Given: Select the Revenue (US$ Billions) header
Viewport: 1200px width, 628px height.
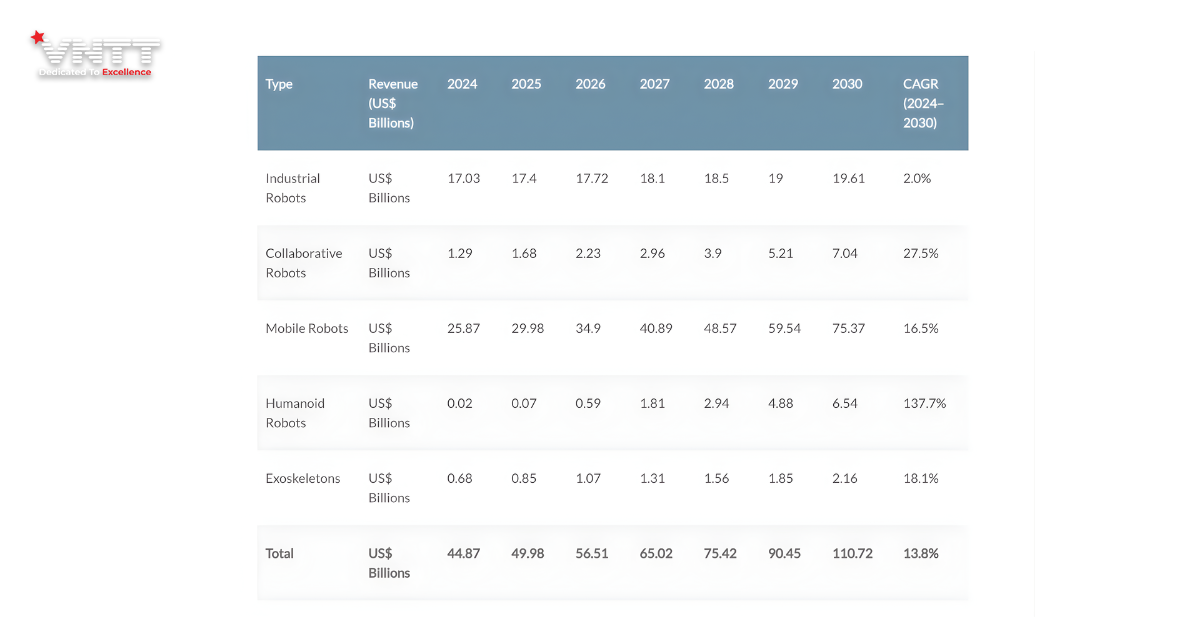Looking at the screenshot, I should pyautogui.click(x=392, y=103).
